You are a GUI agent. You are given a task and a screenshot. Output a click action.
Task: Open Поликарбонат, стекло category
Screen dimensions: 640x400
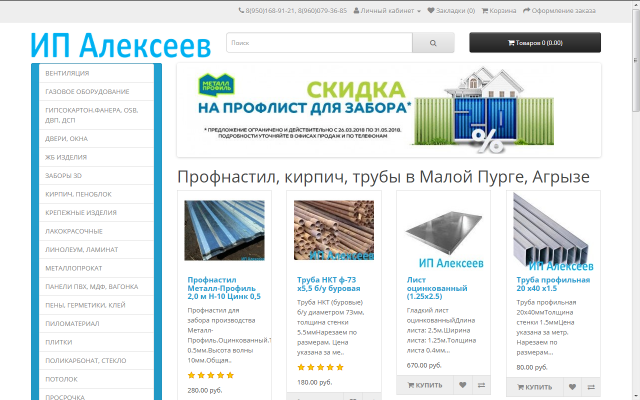pyautogui.click(x=96, y=360)
